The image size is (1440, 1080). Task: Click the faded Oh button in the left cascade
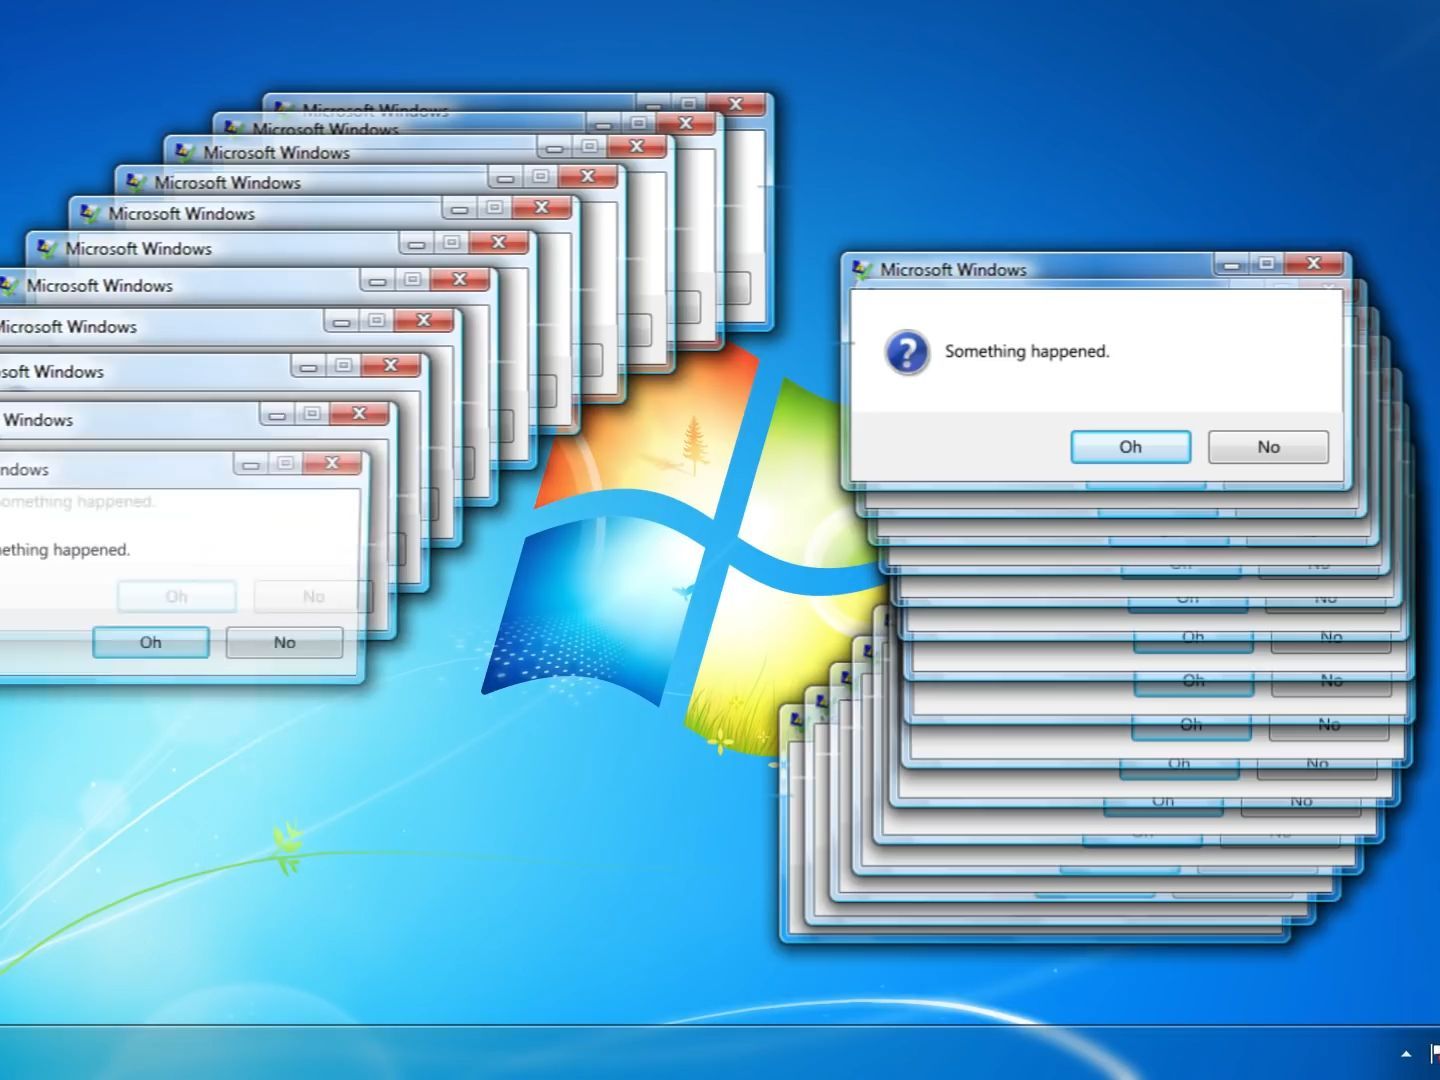(x=177, y=596)
